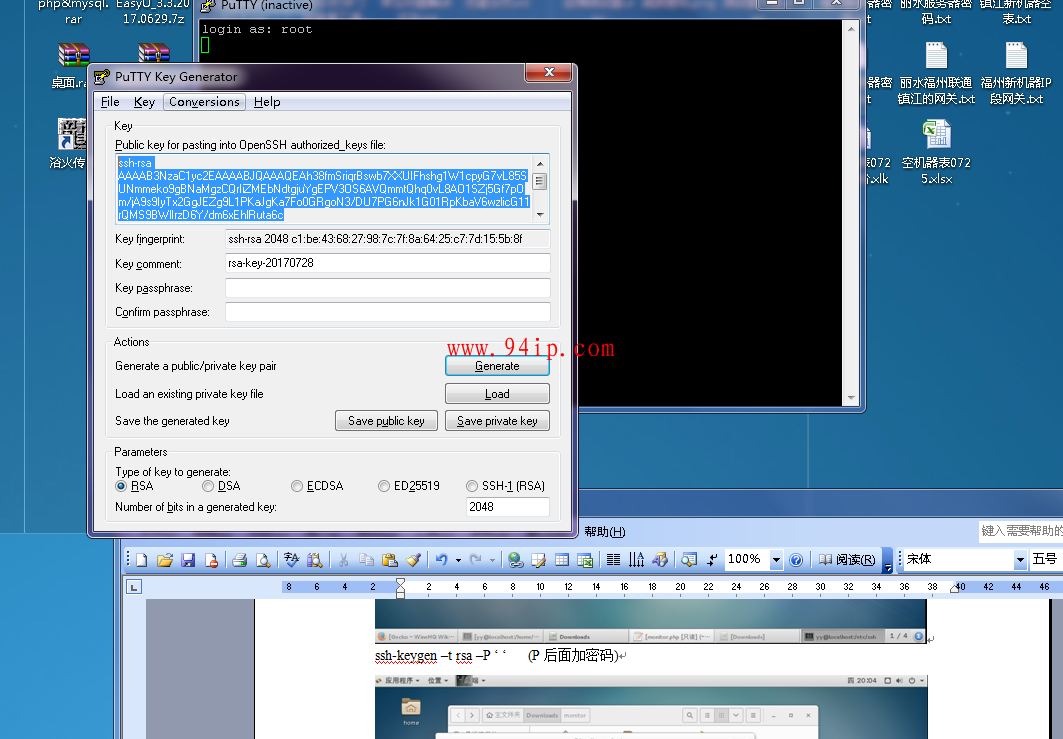1063x739 pixels.
Task: Click Key fingerprint field
Action: (x=387, y=239)
